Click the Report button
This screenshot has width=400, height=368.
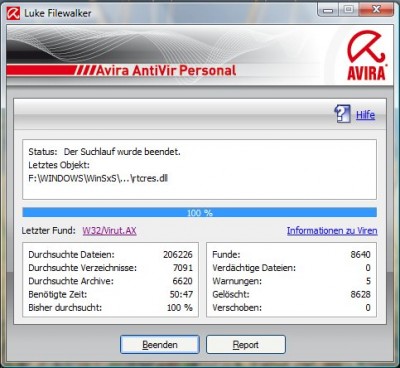tap(246, 344)
